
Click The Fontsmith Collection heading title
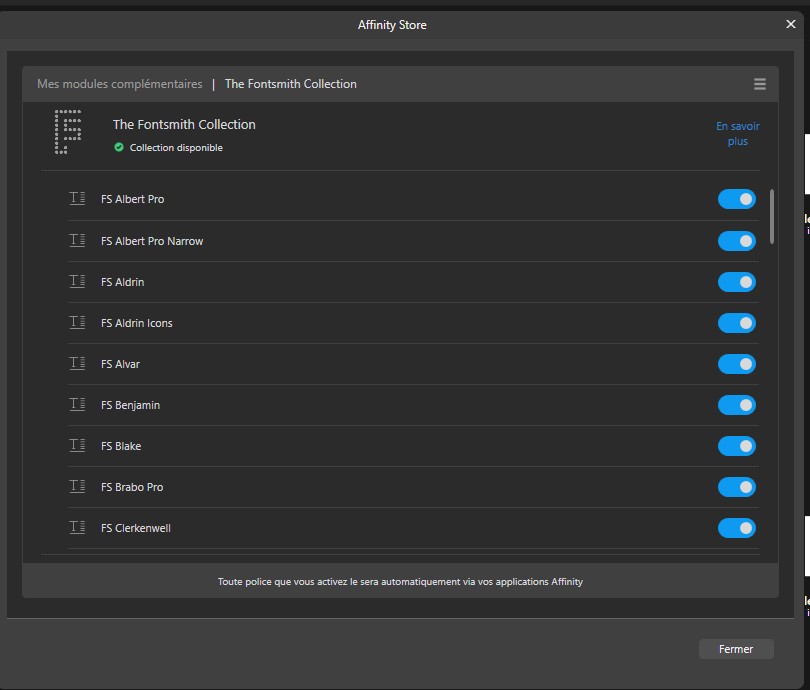(x=184, y=124)
